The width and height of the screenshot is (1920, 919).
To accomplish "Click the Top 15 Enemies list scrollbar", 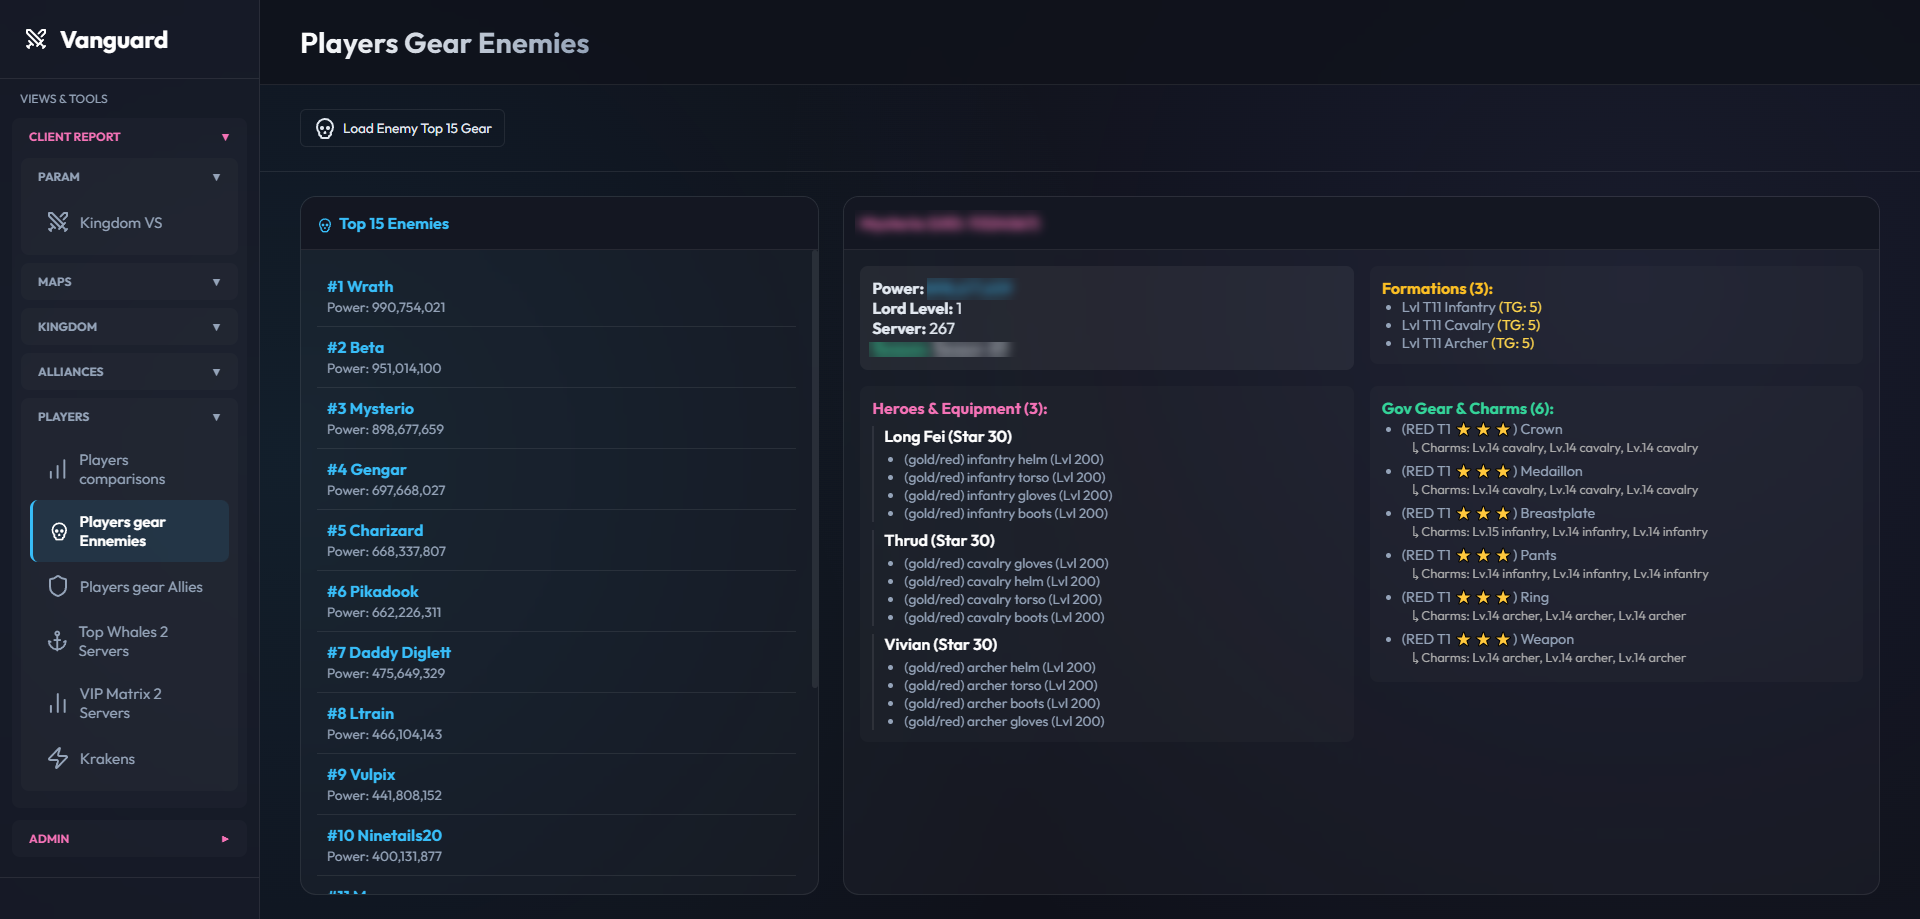I will [x=815, y=470].
